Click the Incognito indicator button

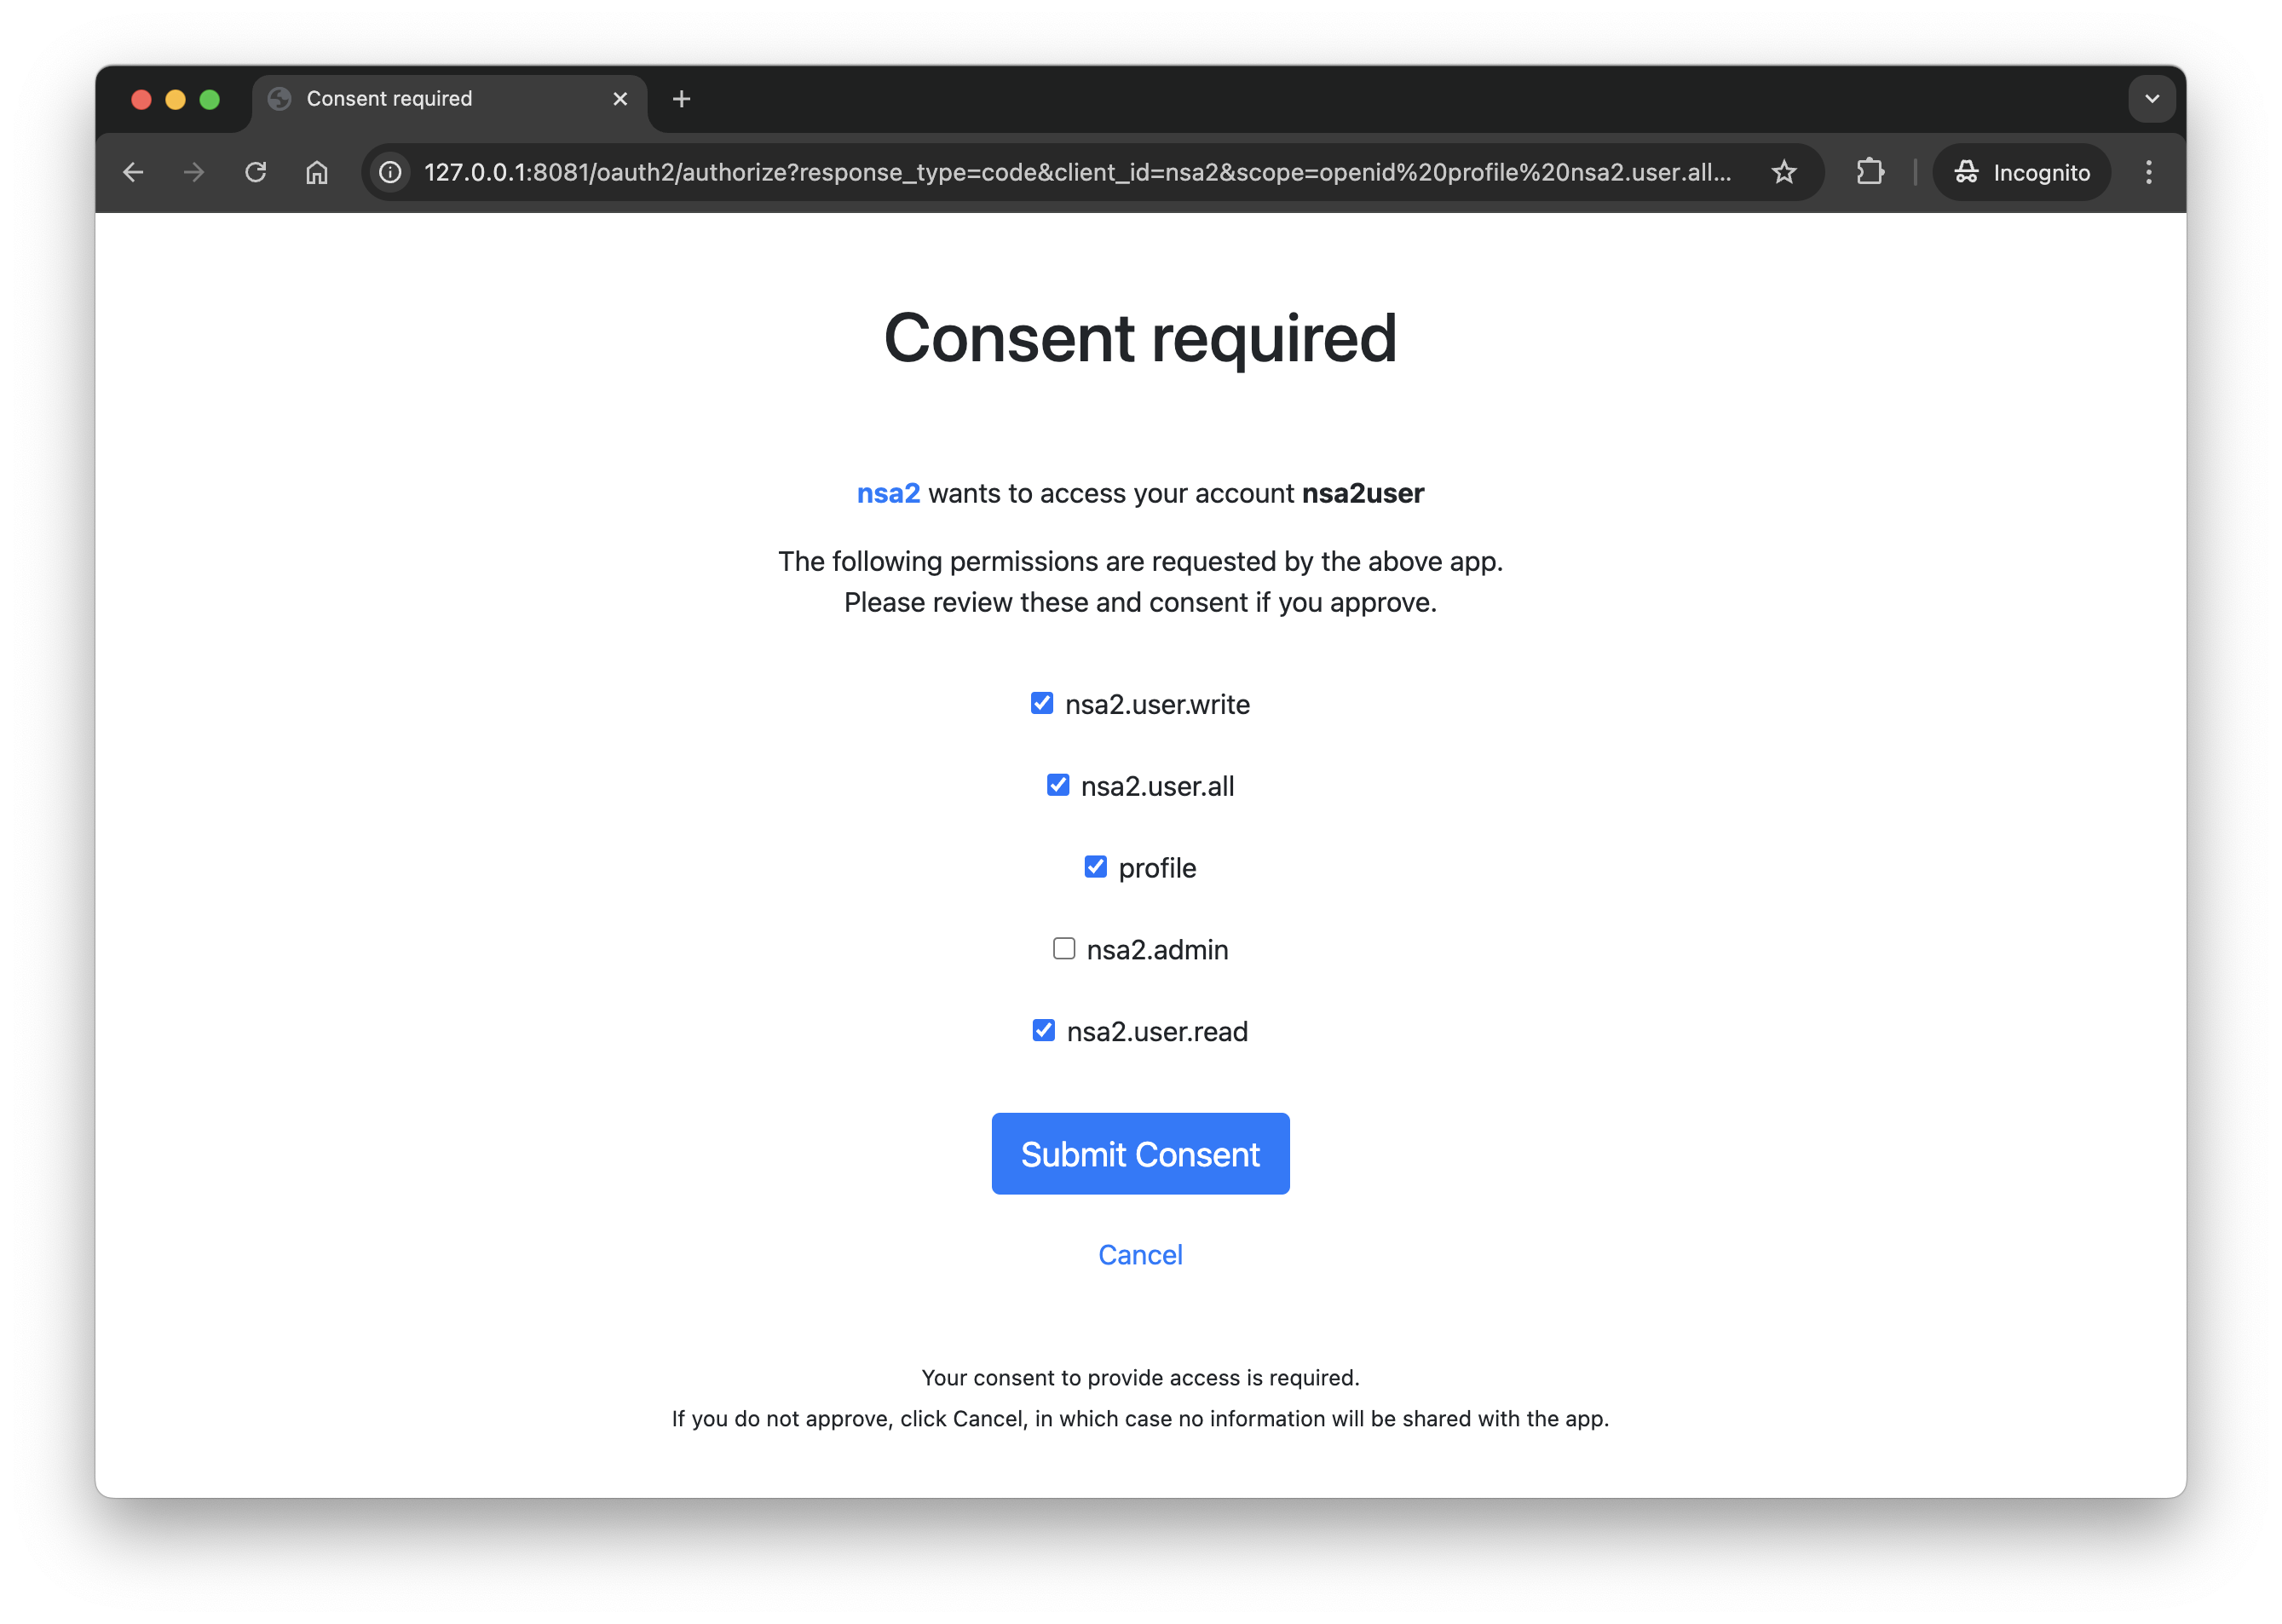2021,172
